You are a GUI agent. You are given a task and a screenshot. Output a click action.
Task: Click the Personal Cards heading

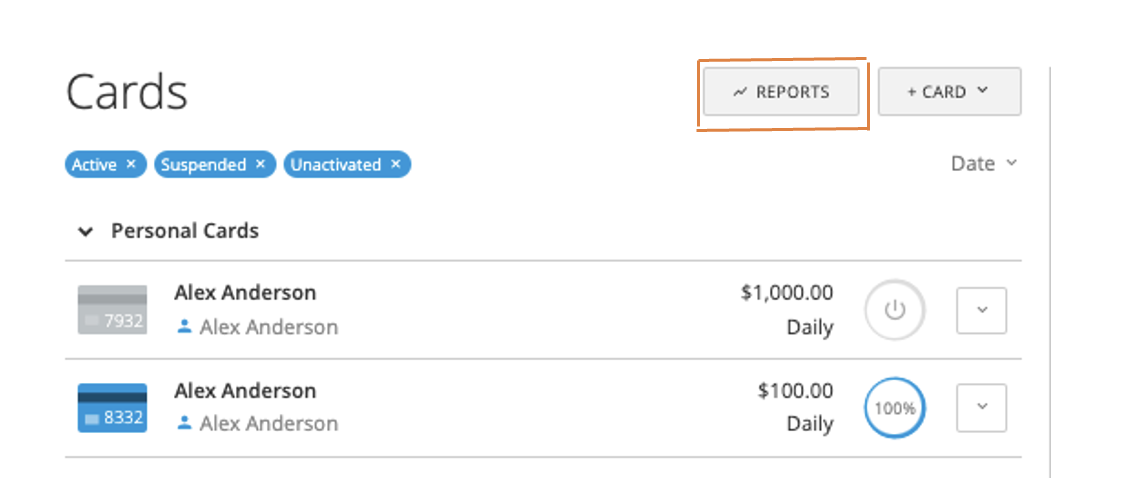click(185, 231)
